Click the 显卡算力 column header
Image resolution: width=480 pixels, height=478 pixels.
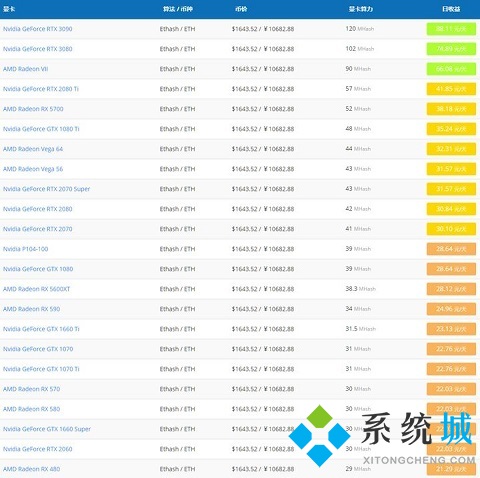361,9
